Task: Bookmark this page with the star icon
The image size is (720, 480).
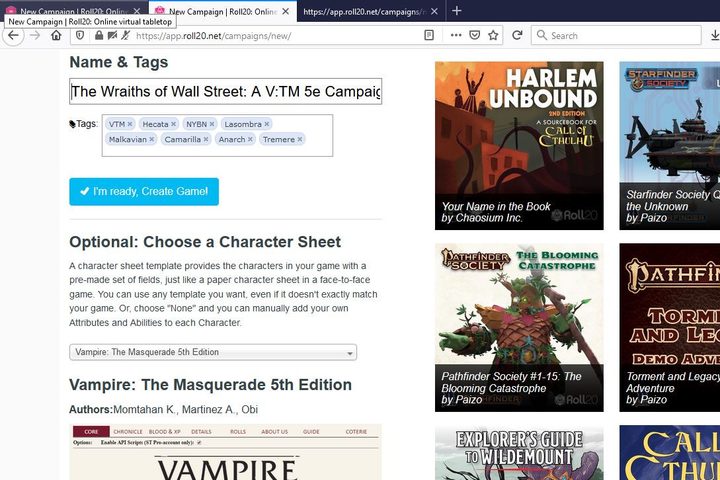Action: tap(493, 35)
